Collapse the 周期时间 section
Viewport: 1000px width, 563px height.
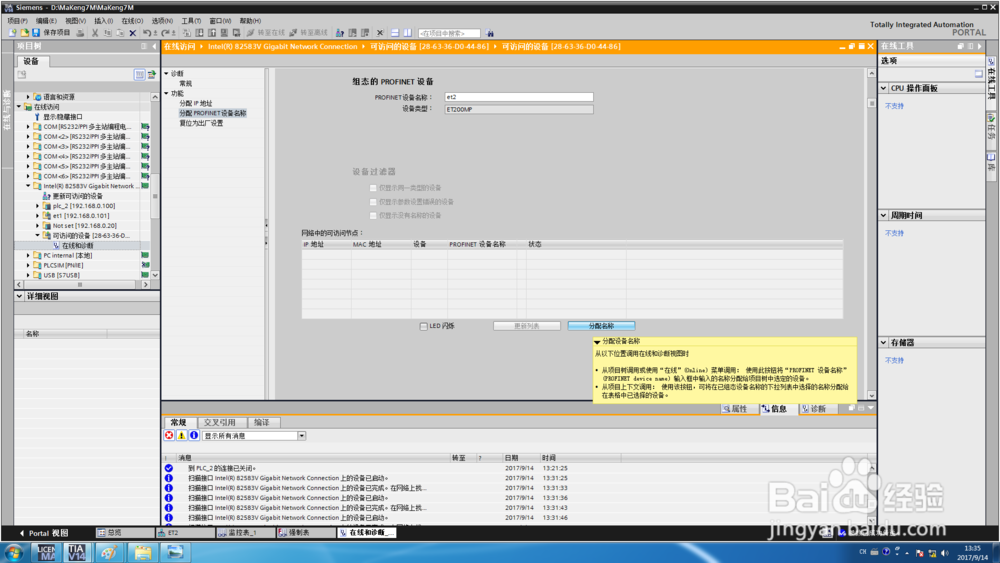click(x=884, y=216)
